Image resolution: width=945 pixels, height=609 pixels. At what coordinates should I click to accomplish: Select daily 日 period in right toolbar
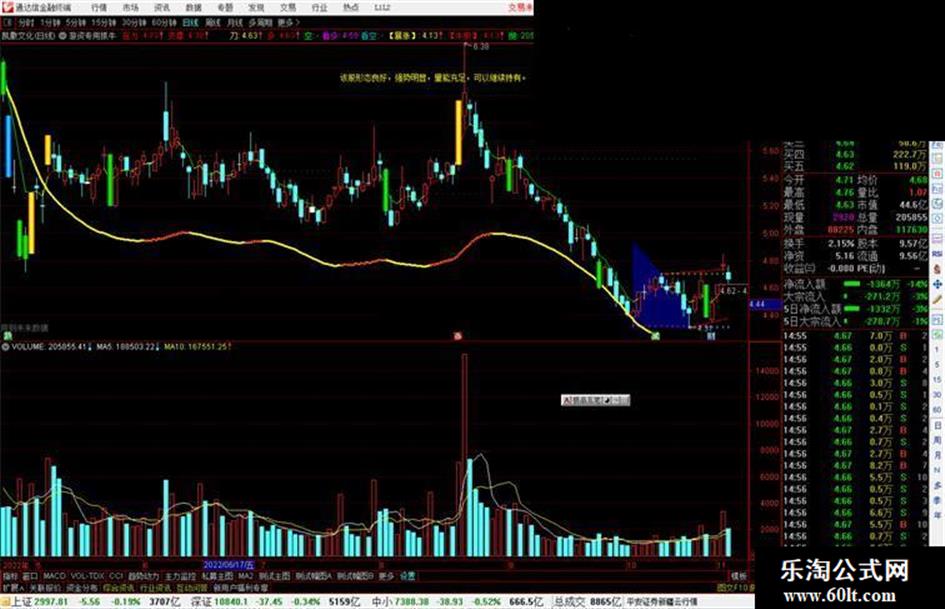tap(937, 426)
